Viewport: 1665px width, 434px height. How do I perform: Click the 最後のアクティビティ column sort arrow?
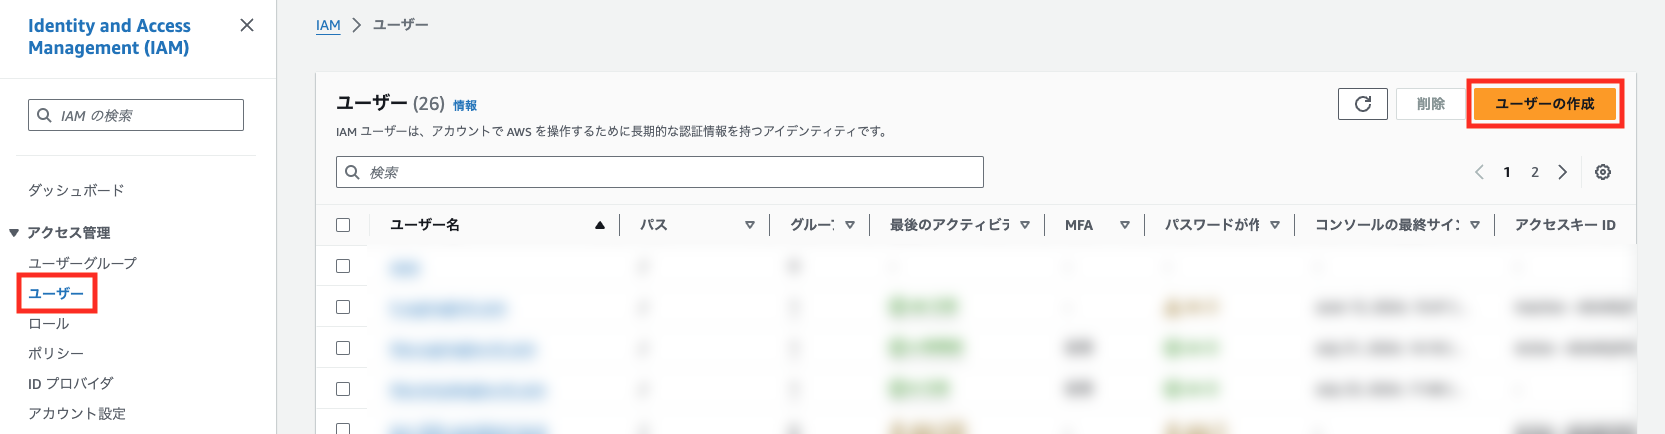(1025, 225)
